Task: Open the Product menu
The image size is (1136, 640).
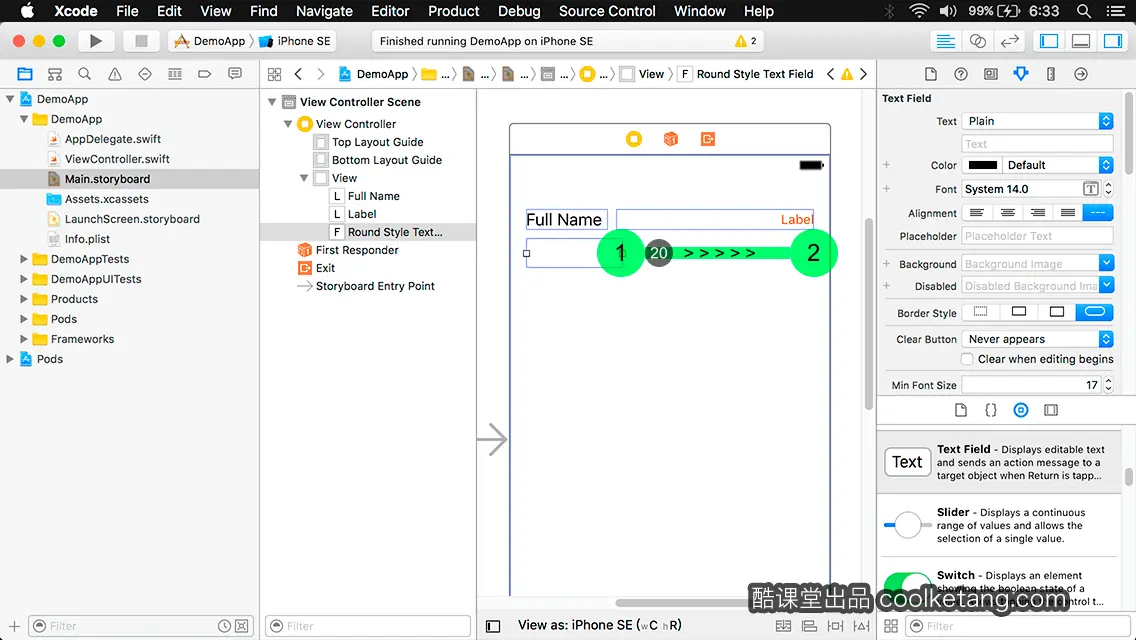Action: 454,11
